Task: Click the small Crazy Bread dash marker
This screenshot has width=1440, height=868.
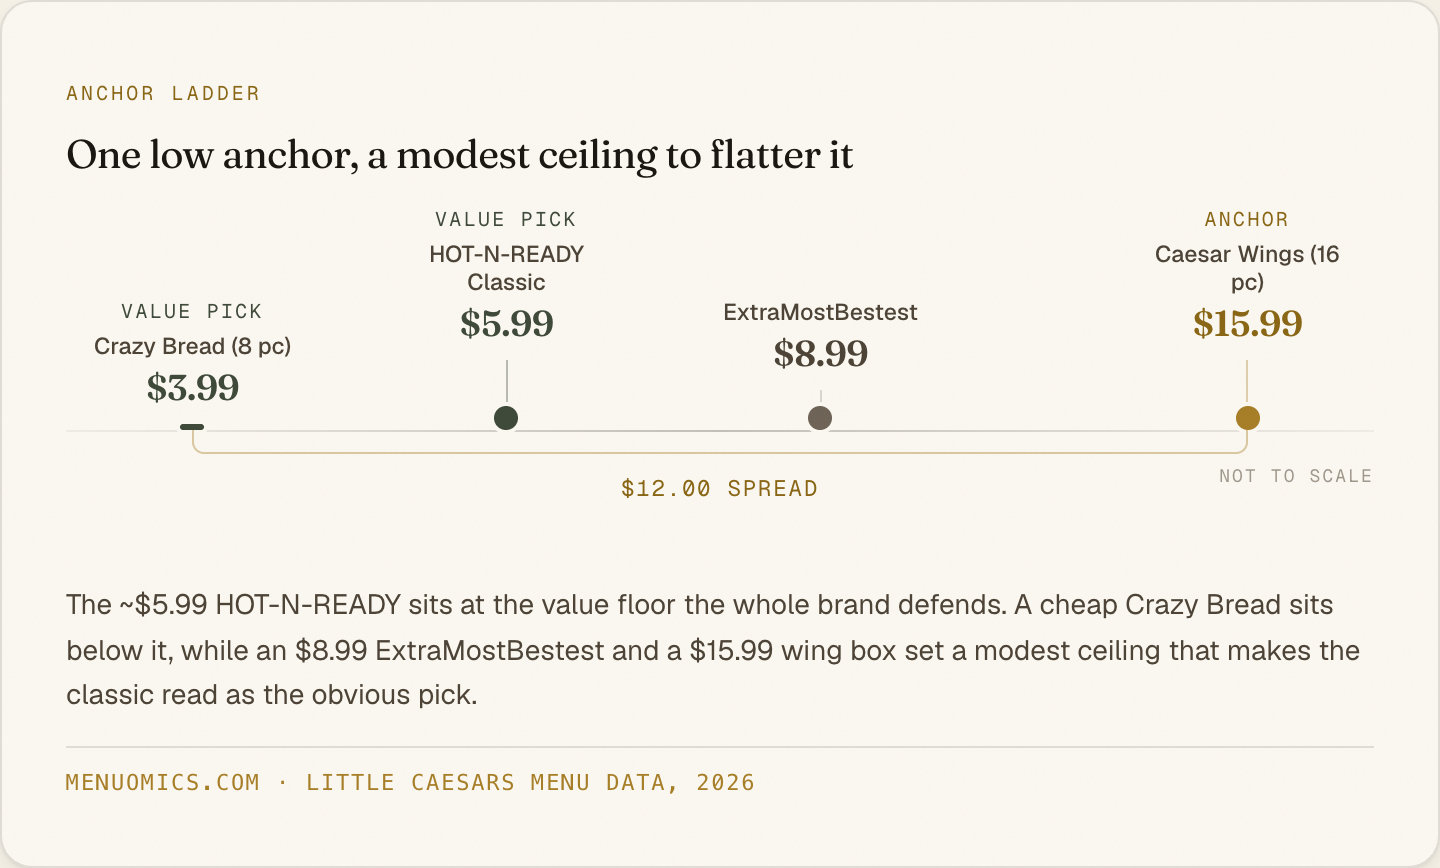Action: pyautogui.click(x=192, y=427)
